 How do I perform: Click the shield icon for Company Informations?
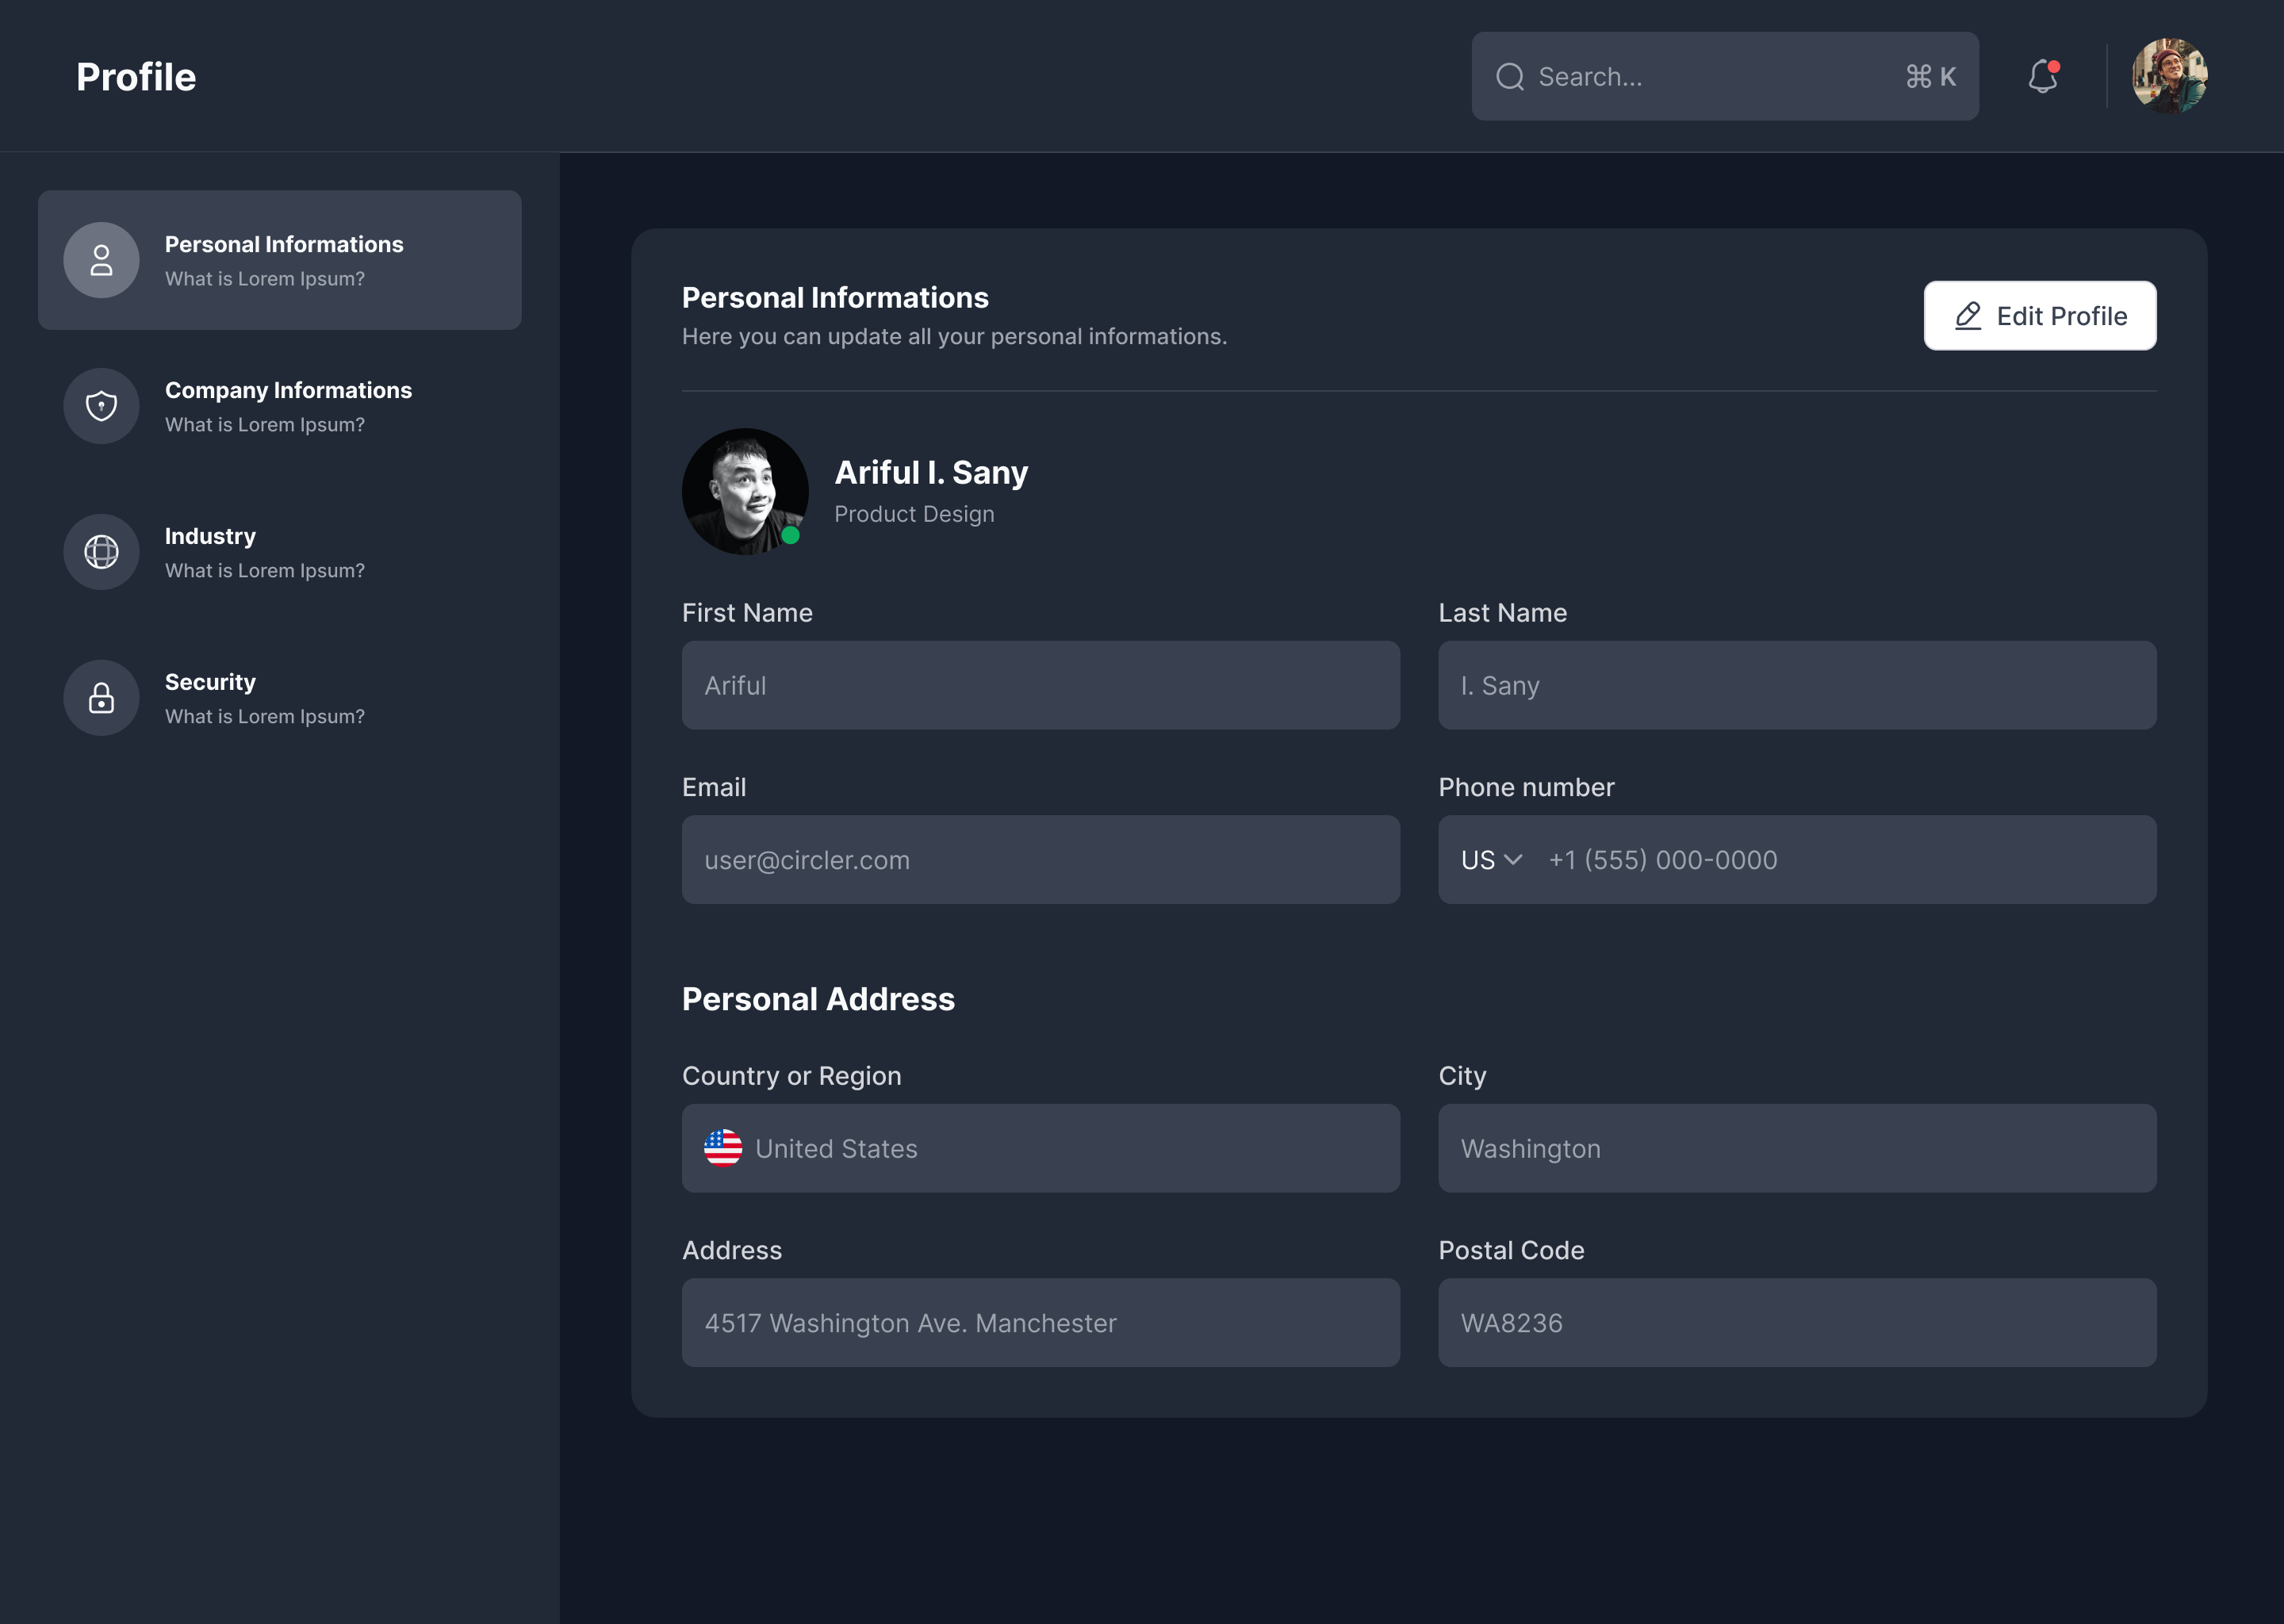click(101, 406)
